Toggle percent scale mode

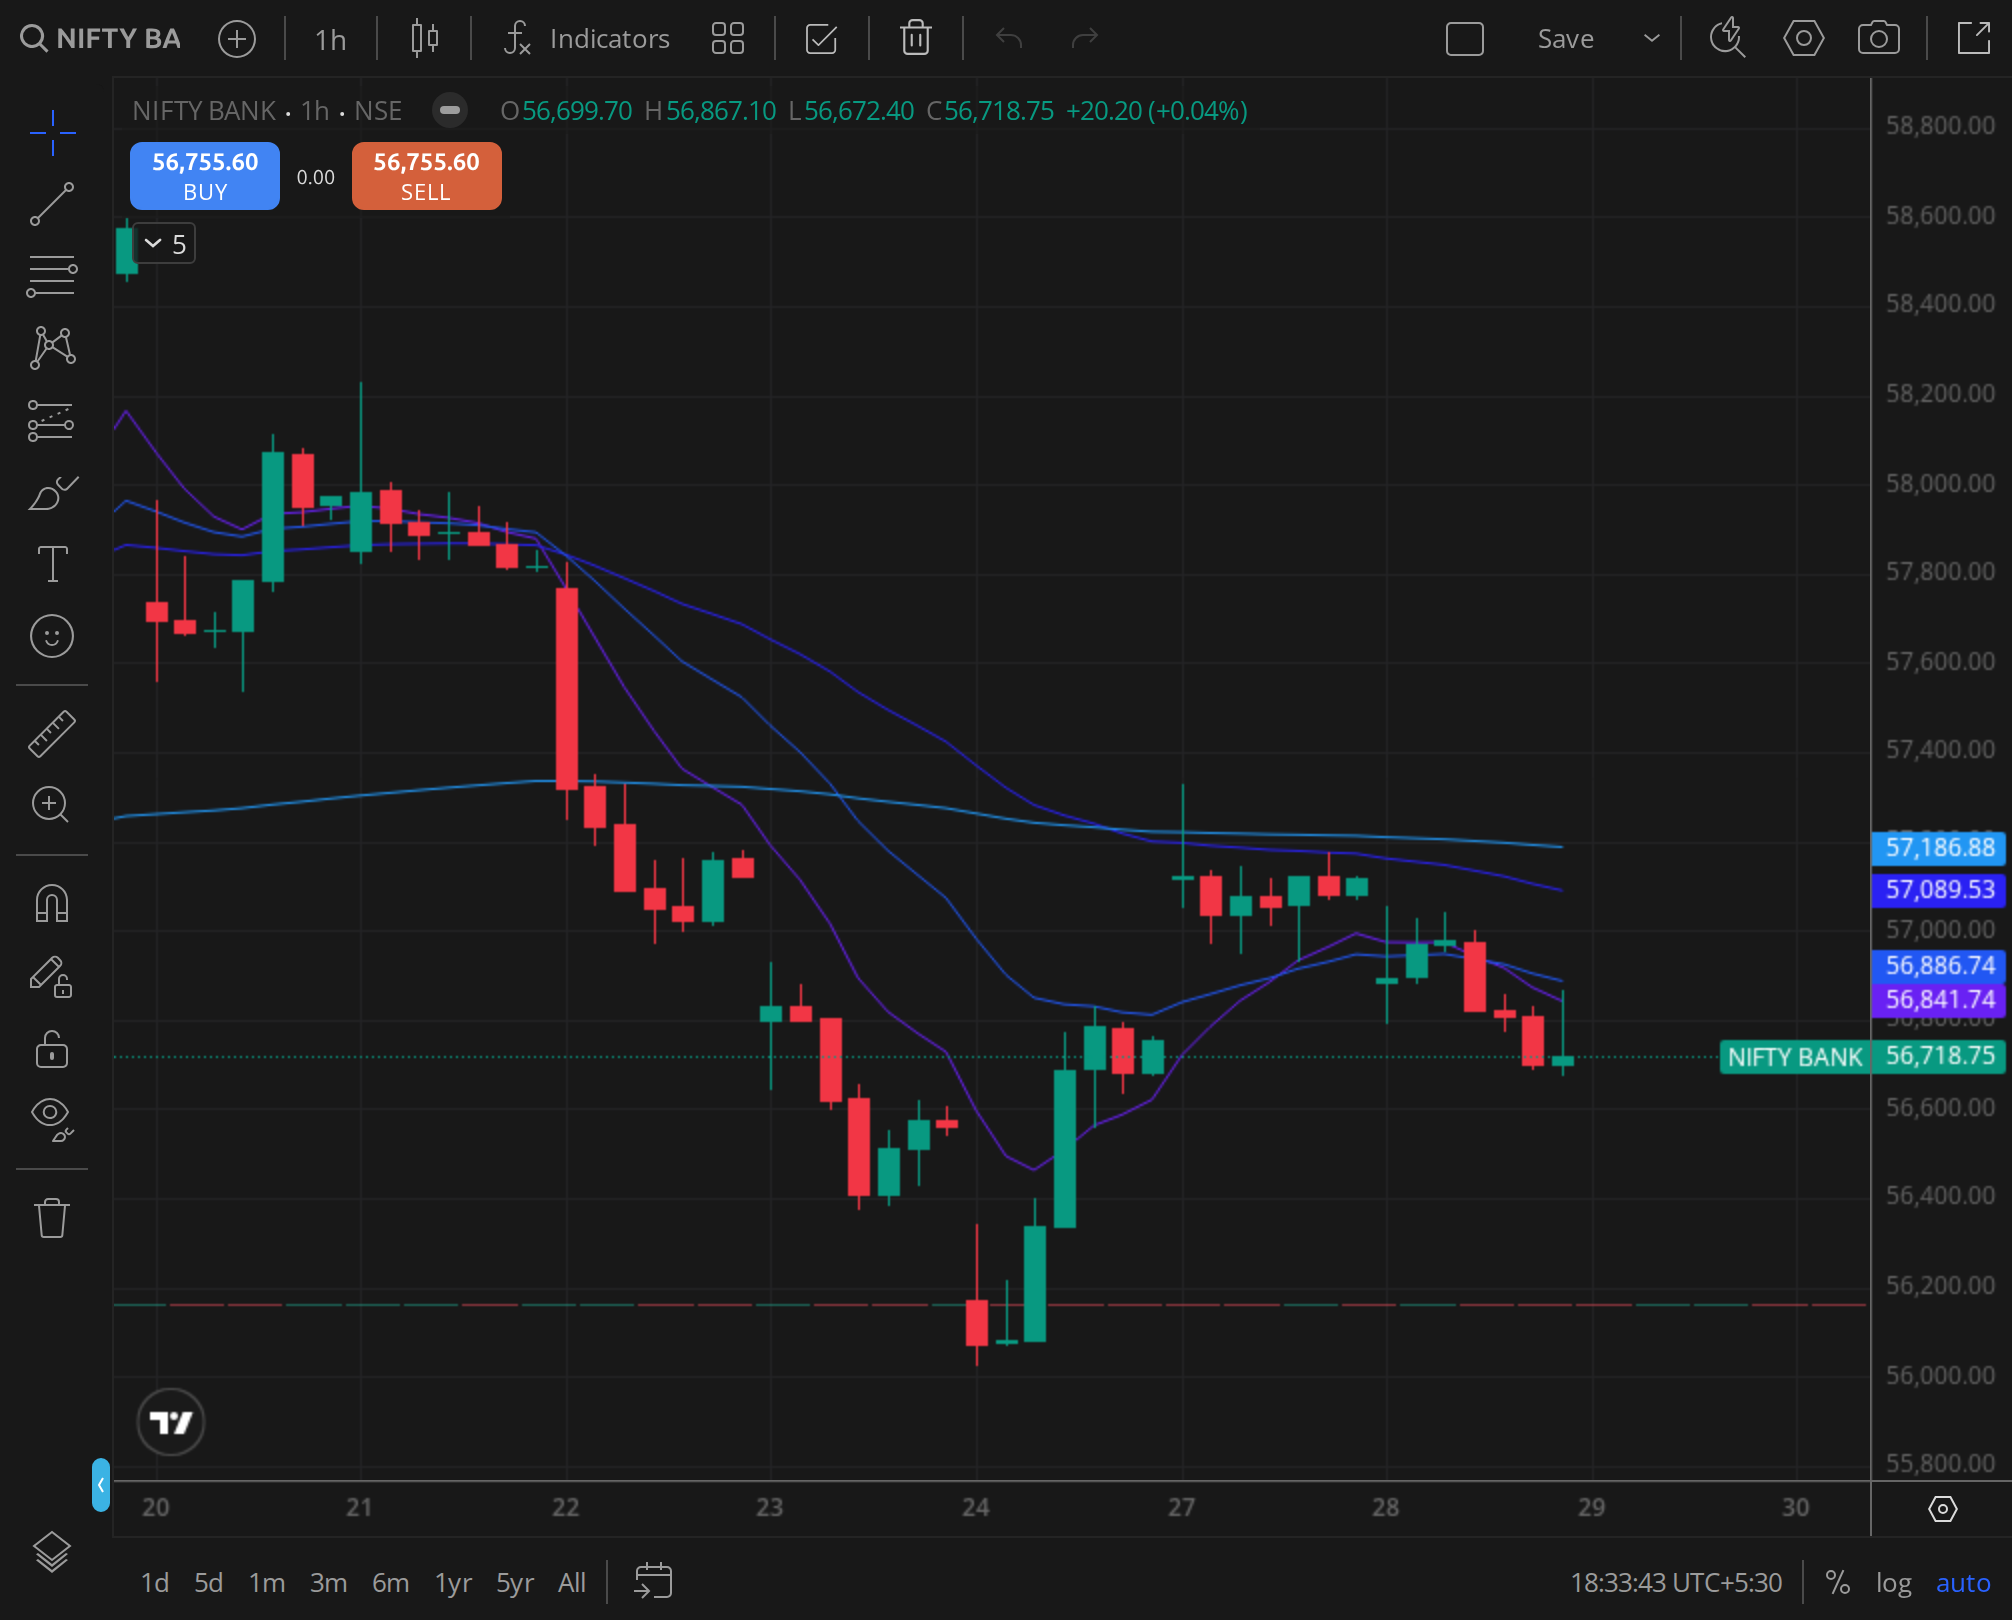(x=1837, y=1583)
